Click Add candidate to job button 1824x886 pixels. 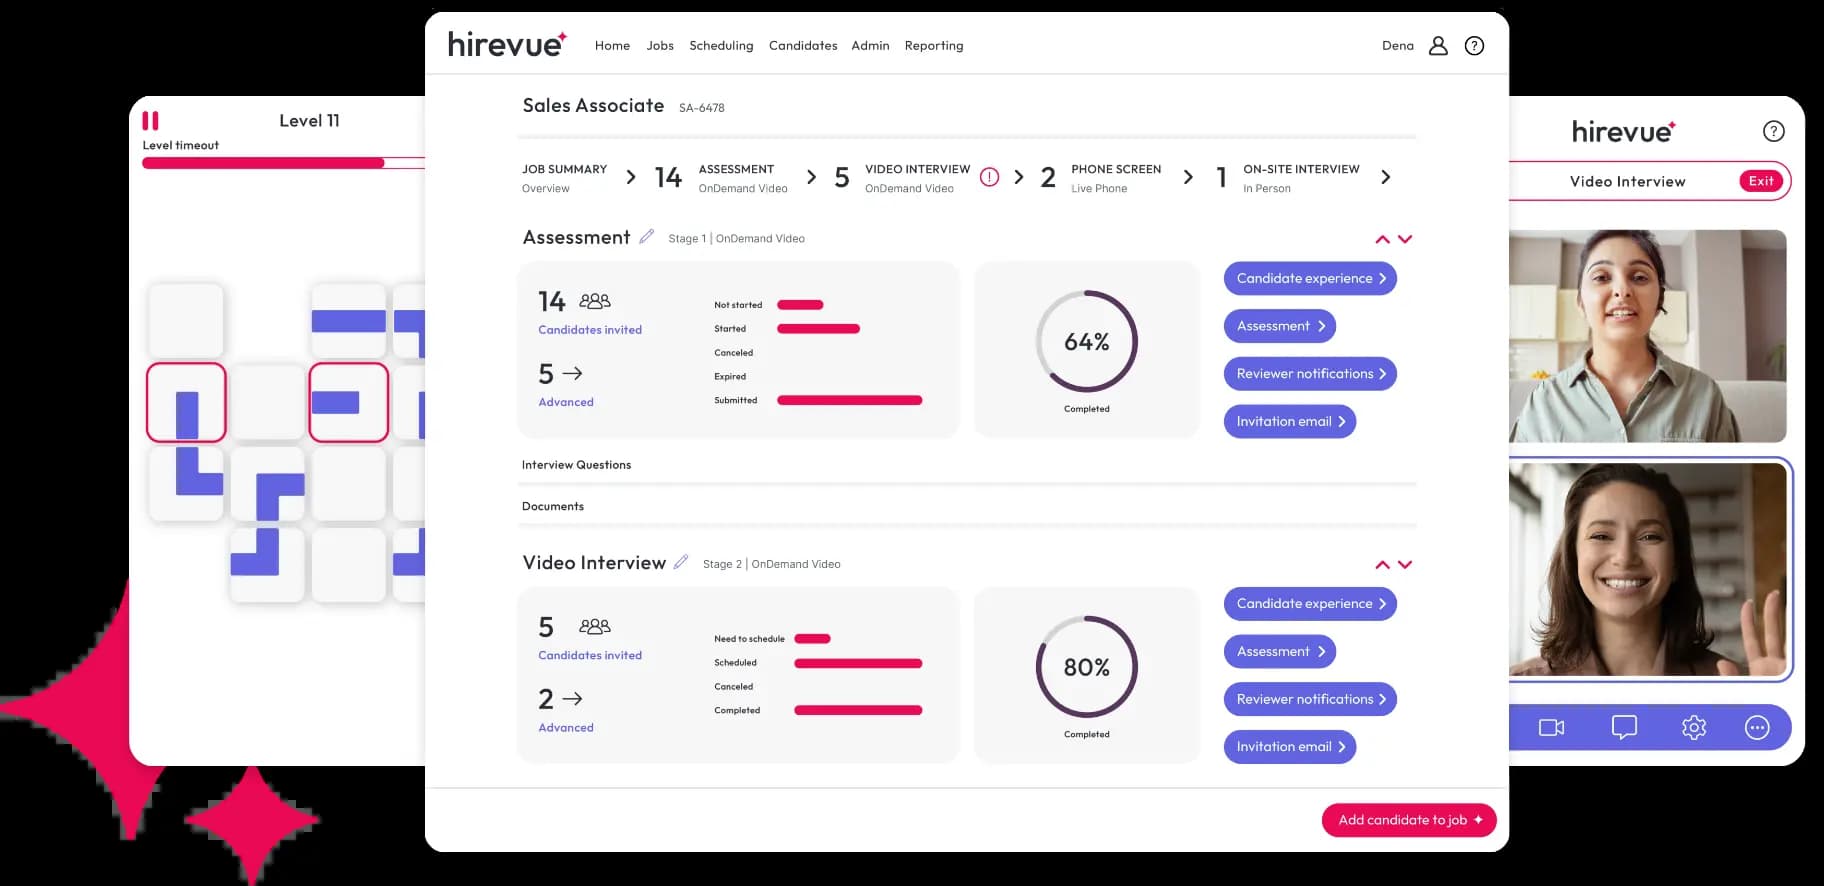(1409, 820)
